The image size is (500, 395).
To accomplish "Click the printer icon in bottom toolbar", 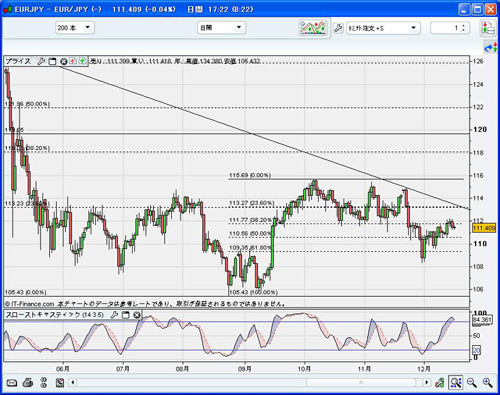I will pos(28,382).
